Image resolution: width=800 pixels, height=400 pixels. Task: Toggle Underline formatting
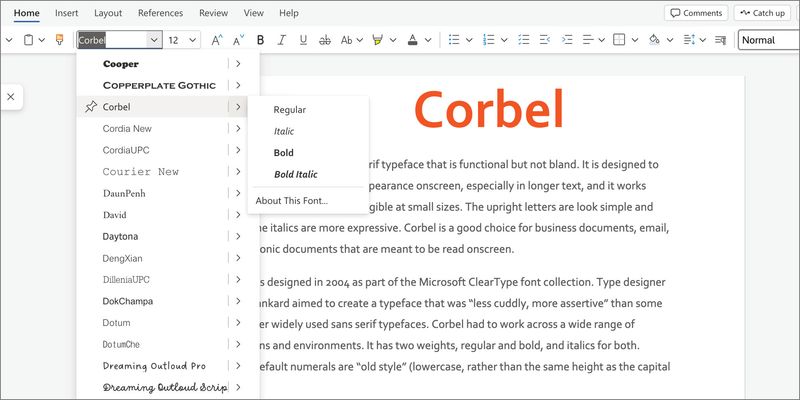(303, 40)
